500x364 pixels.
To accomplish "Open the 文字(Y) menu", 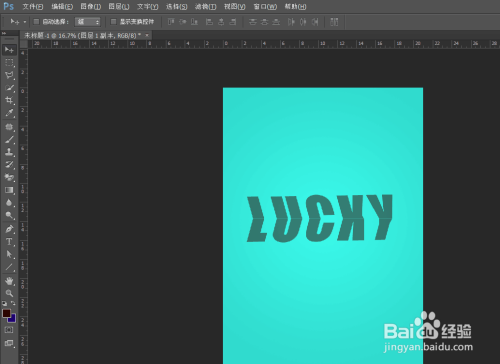I will [148, 7].
